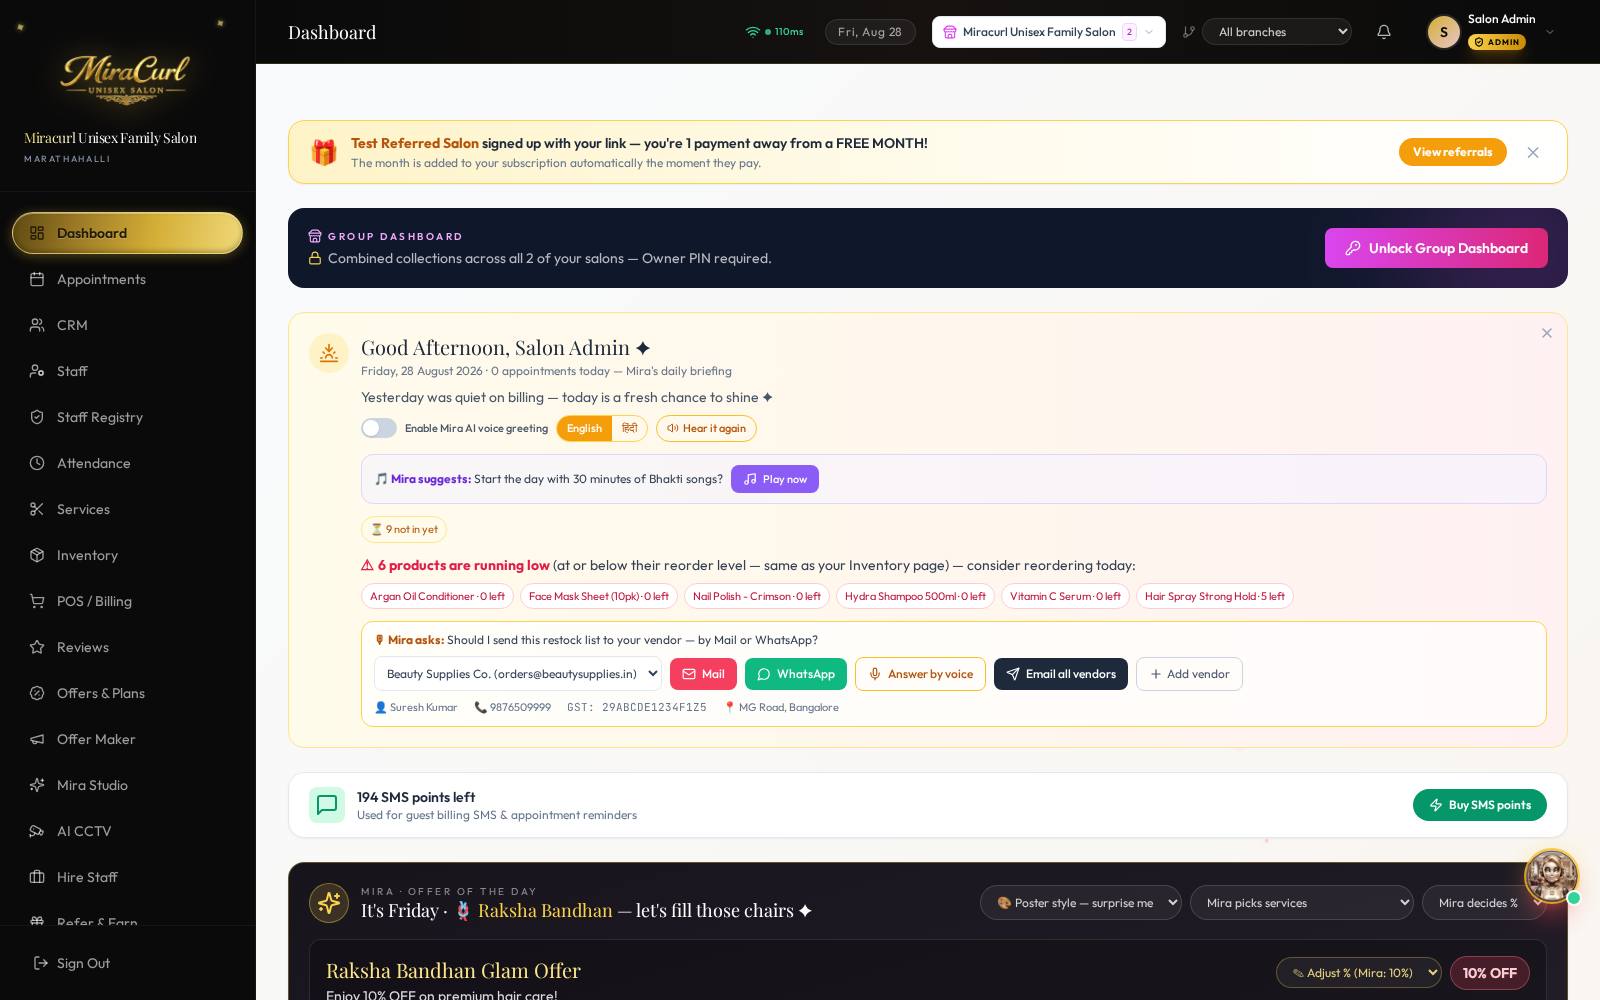Image resolution: width=1600 pixels, height=1000 pixels.
Task: Click the Services scissors icon
Action: pos(37,509)
